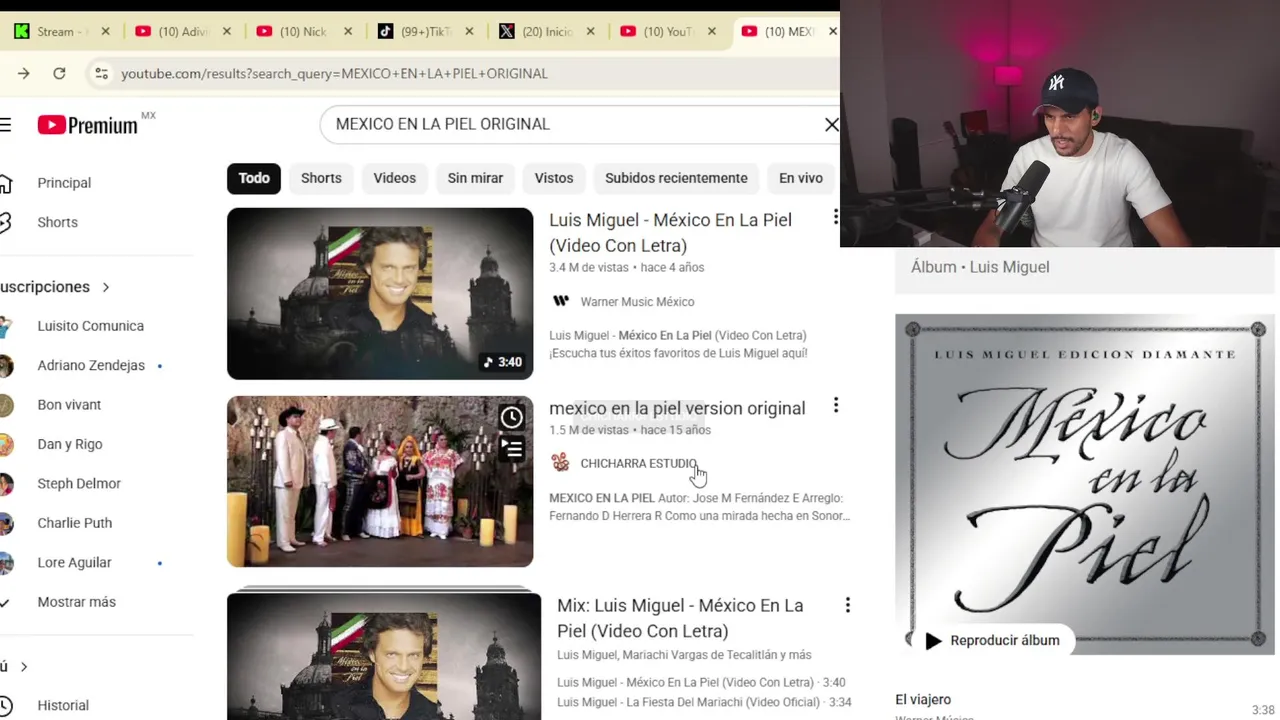This screenshot has width=1280, height=720.
Task: Open Luis Miguel - México En La Piel title
Action: [670, 233]
